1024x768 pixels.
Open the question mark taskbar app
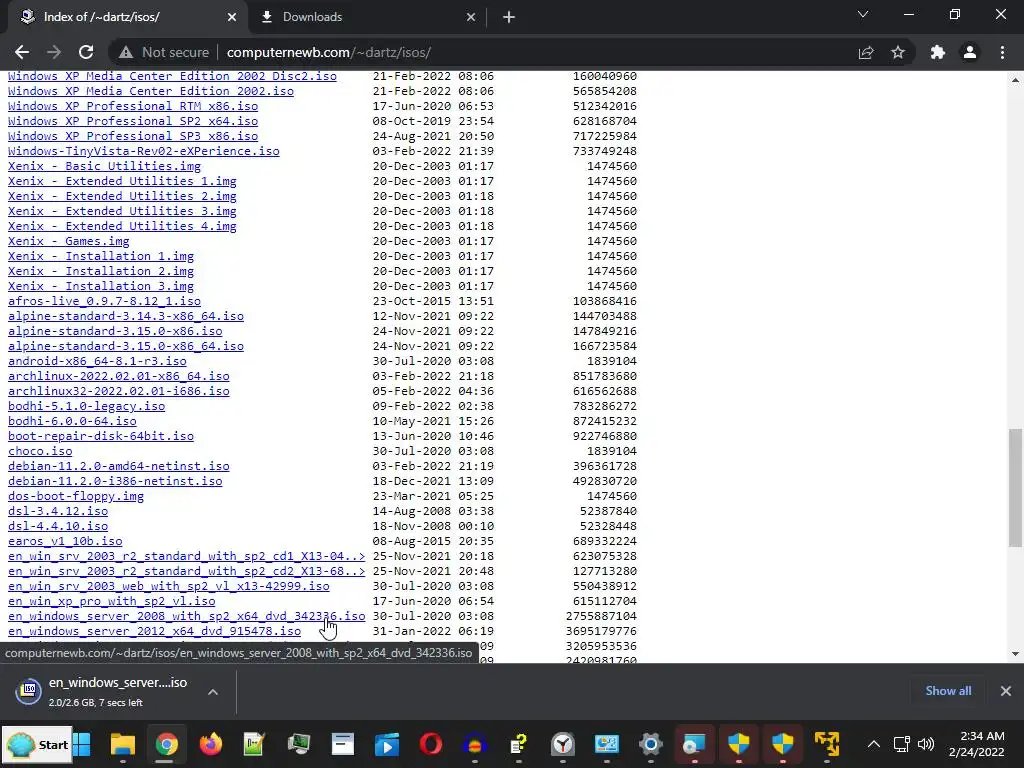519,744
